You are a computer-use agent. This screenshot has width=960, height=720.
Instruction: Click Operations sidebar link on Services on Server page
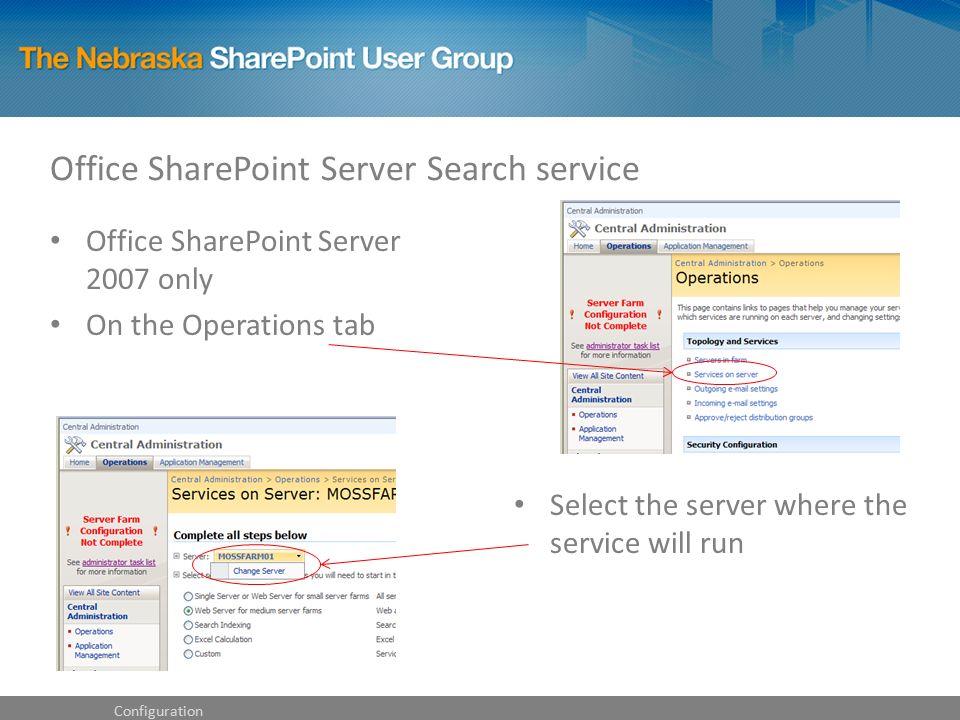point(94,631)
